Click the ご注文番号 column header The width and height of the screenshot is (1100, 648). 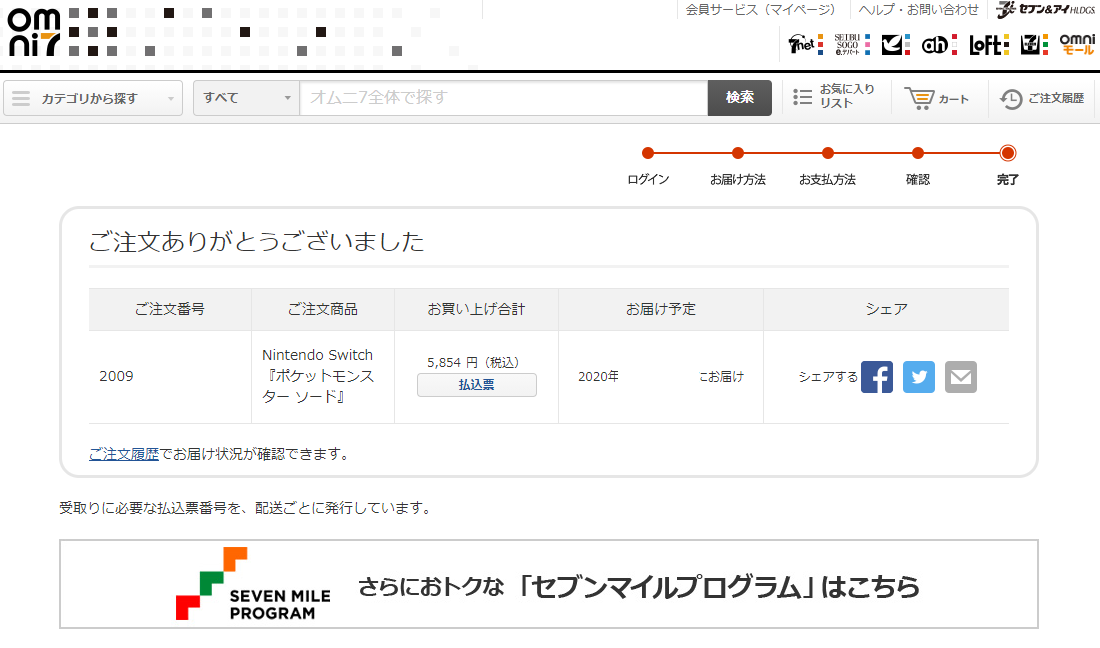170,309
